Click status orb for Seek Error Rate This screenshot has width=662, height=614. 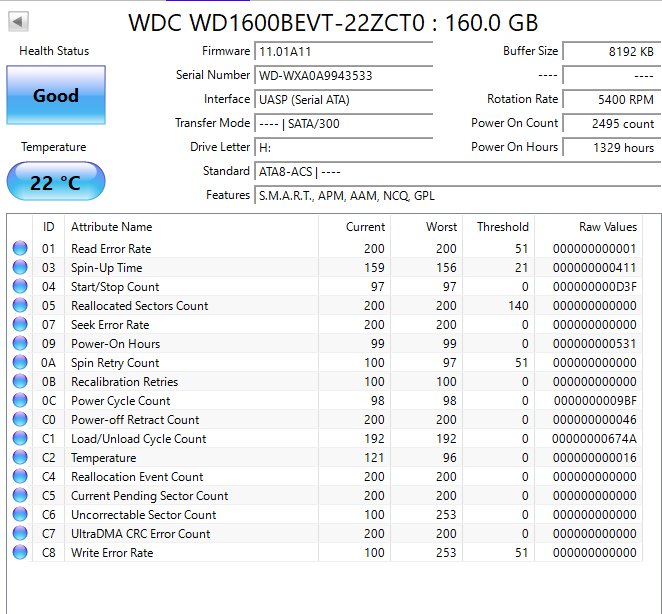coord(20,324)
